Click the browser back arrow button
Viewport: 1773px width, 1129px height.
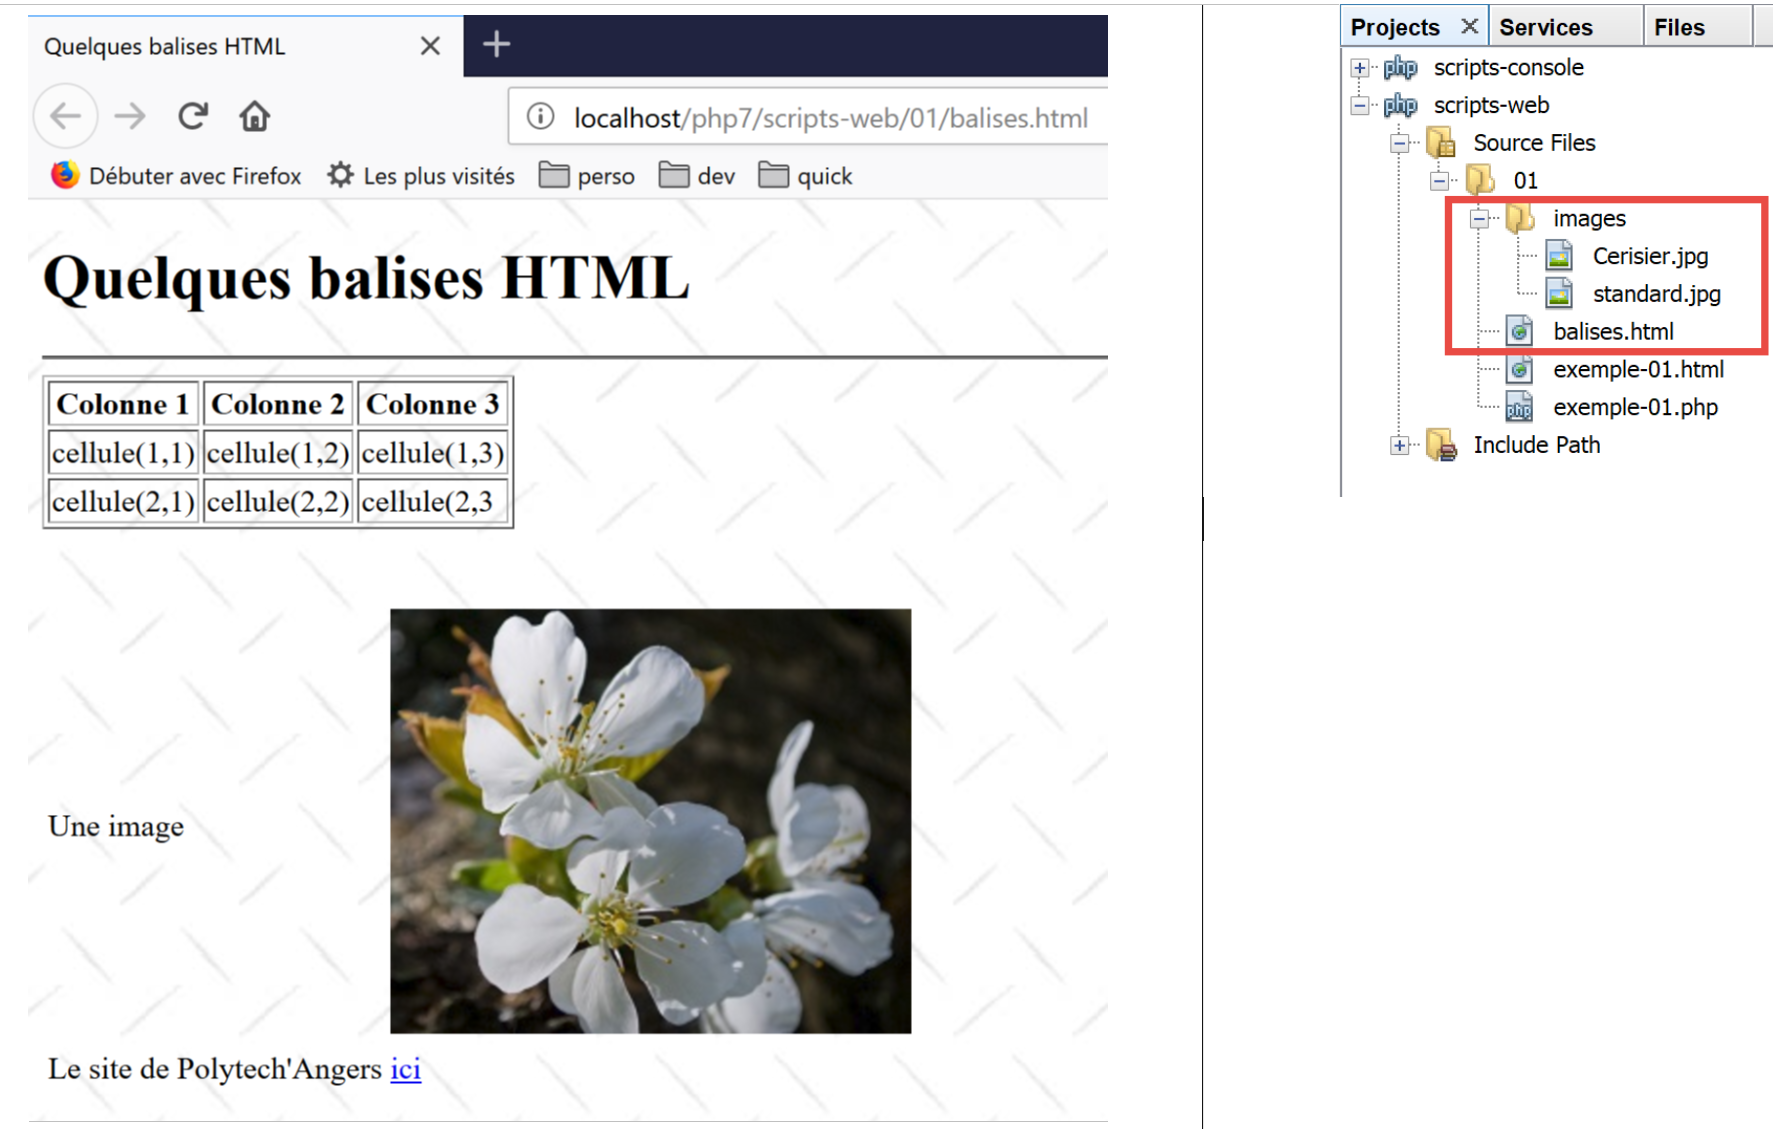pyautogui.click(x=66, y=117)
